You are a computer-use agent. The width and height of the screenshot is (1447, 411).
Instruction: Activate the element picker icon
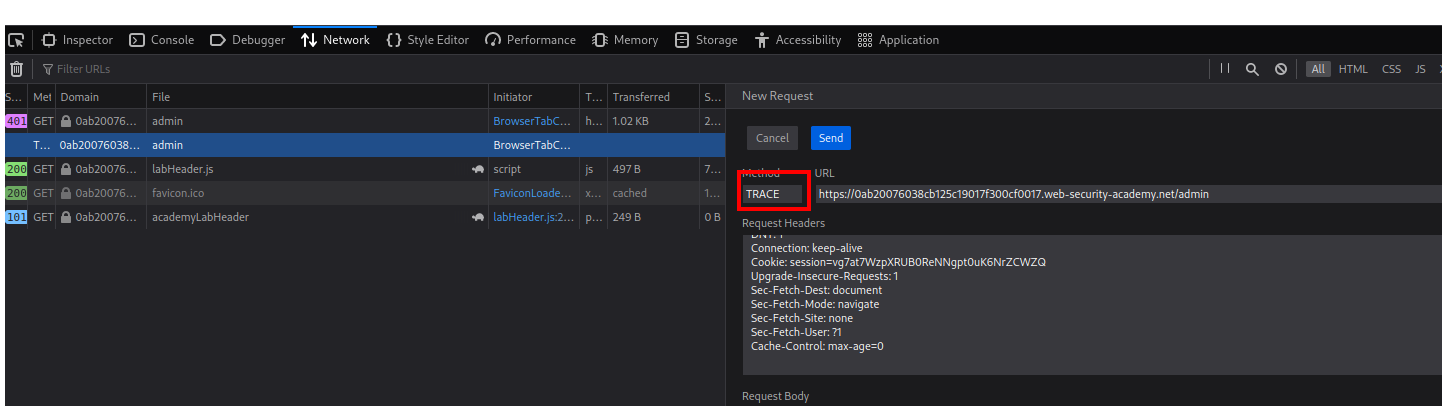[16, 40]
